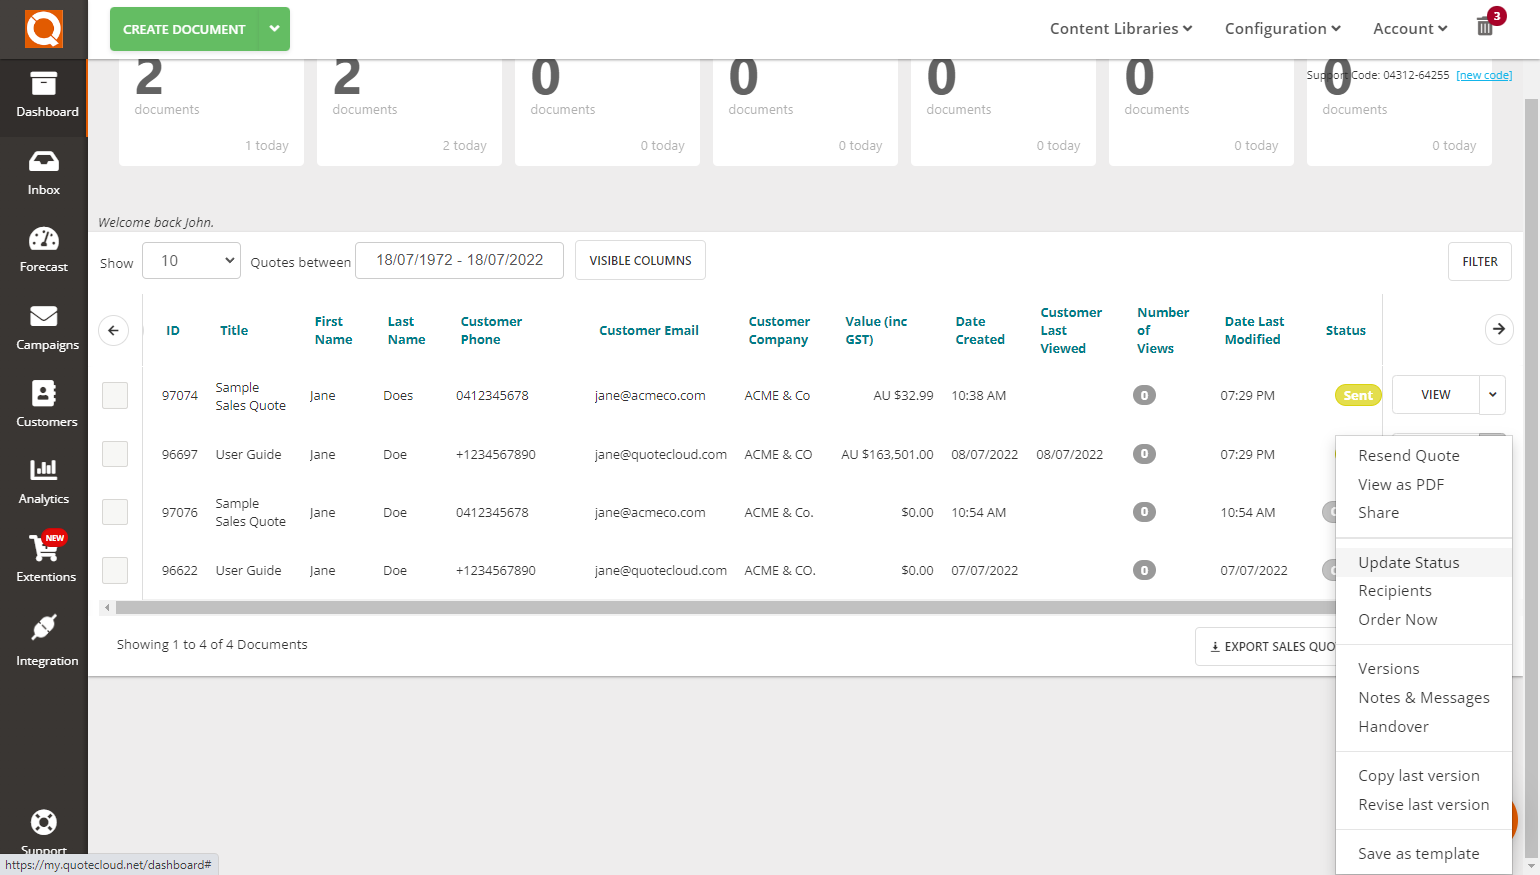Tick the checkbox next to User Guide 96697
The image size is (1540, 875).
[114, 453]
